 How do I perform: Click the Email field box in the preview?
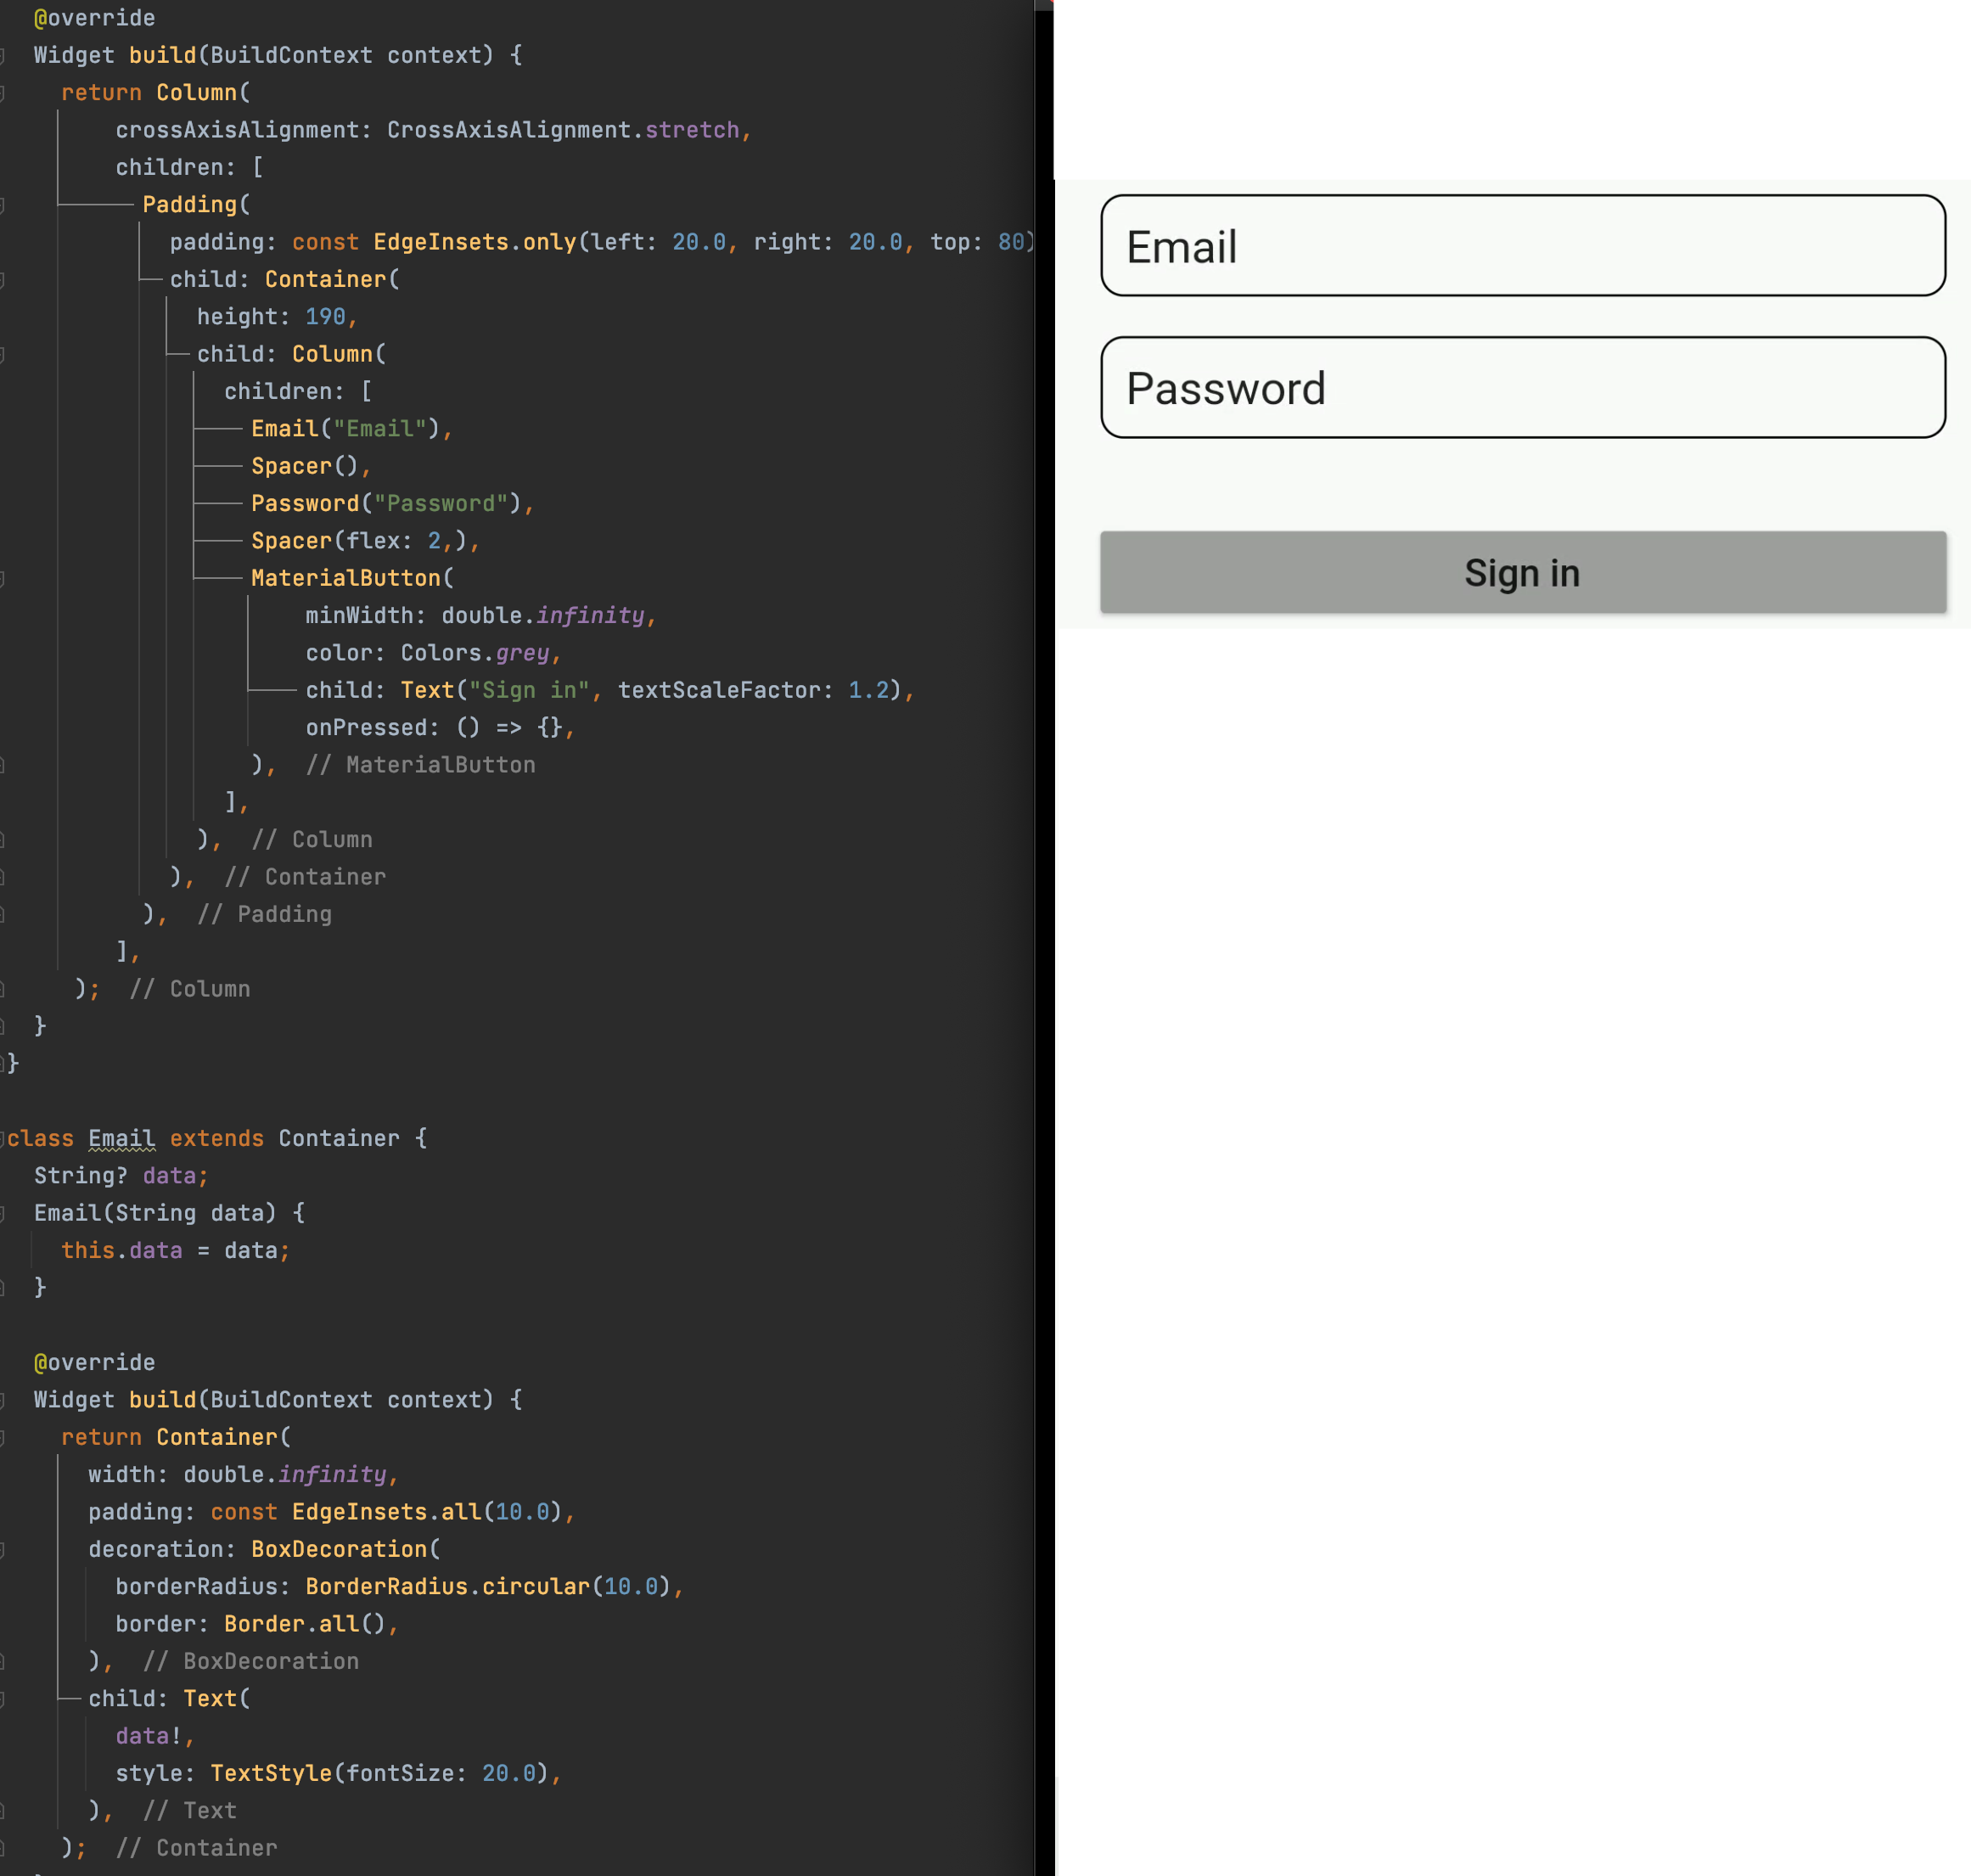click(x=1522, y=245)
